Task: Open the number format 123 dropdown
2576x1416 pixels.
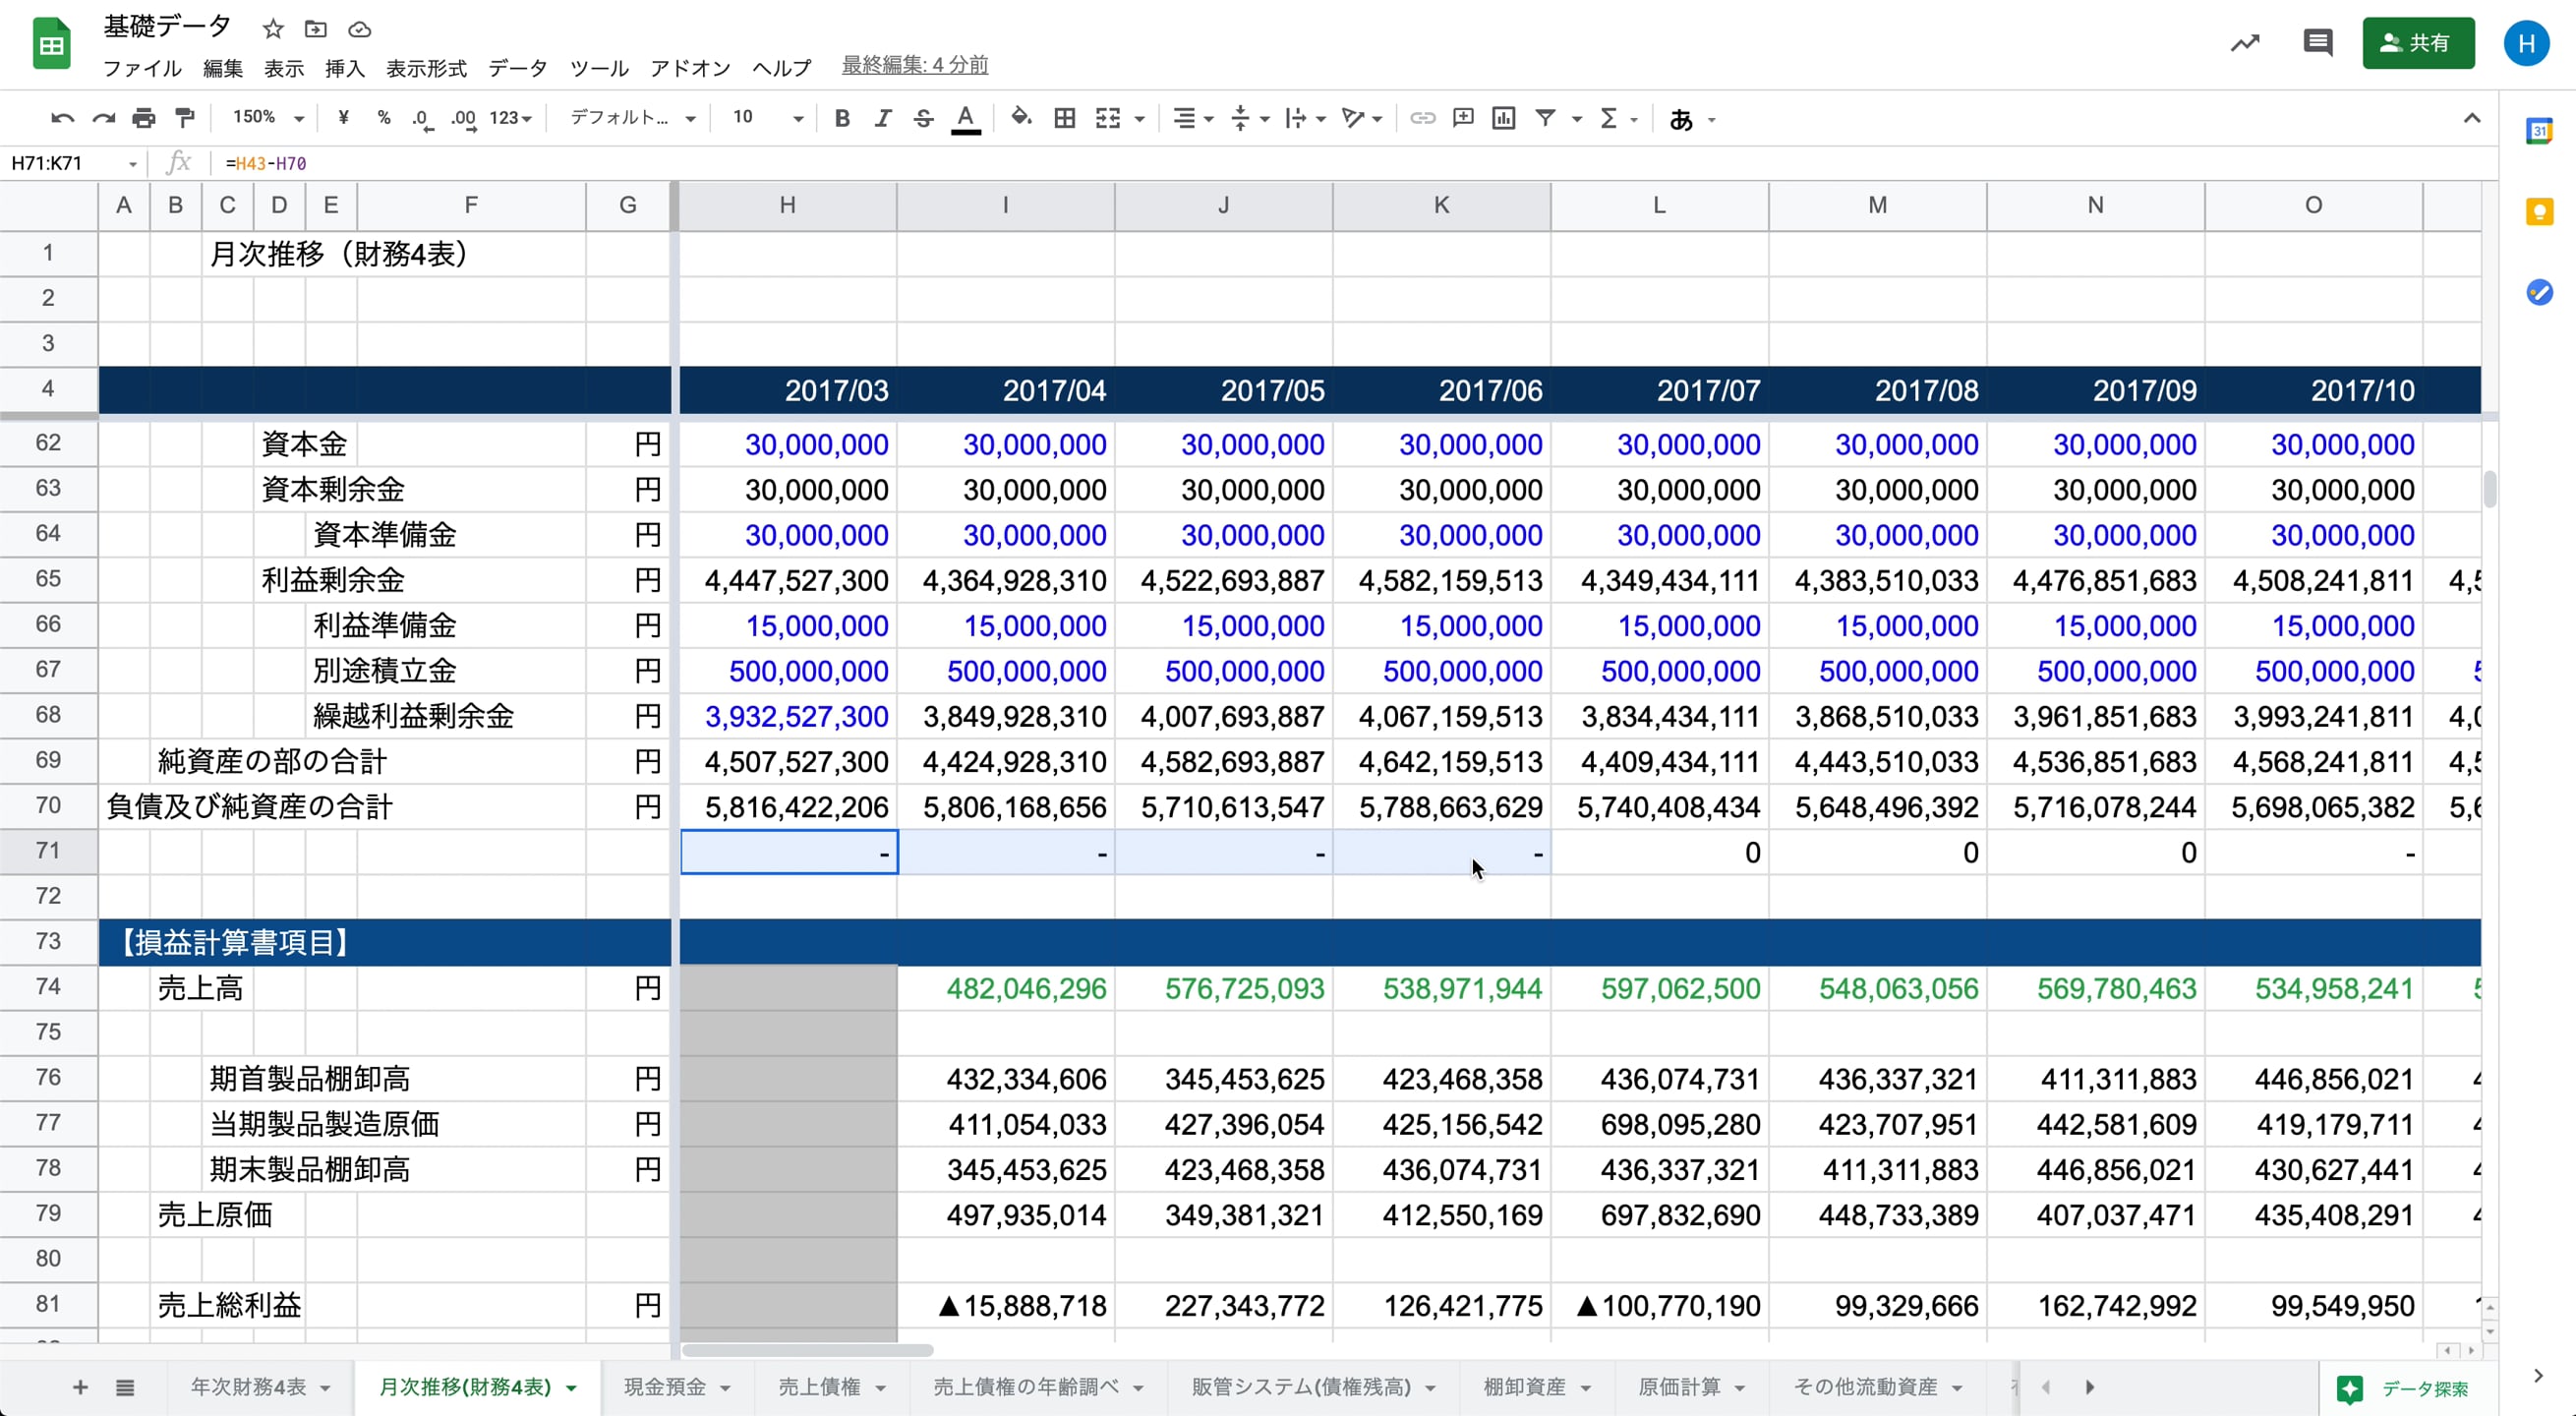Action: coord(511,118)
